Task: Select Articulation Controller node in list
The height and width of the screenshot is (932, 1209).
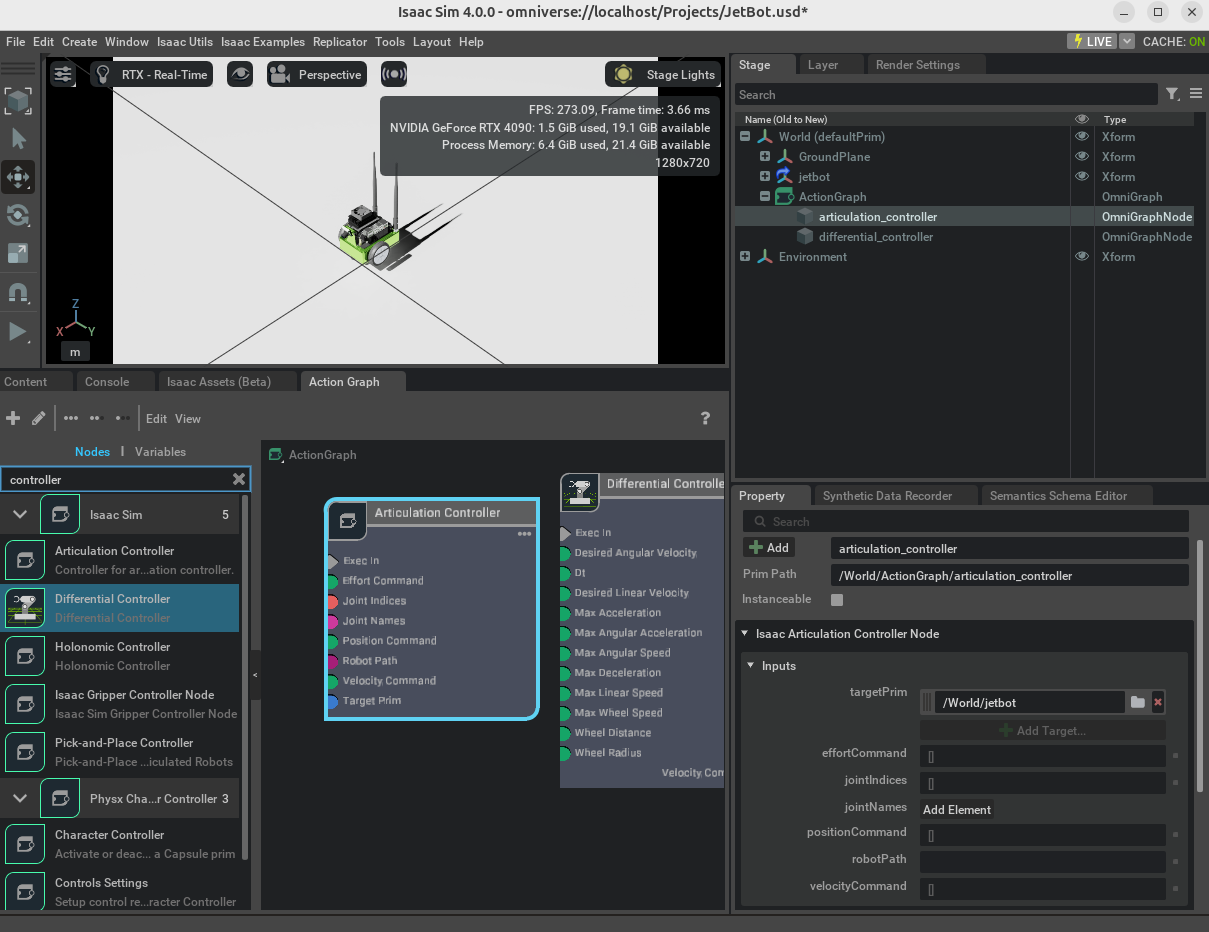Action: pos(120,560)
